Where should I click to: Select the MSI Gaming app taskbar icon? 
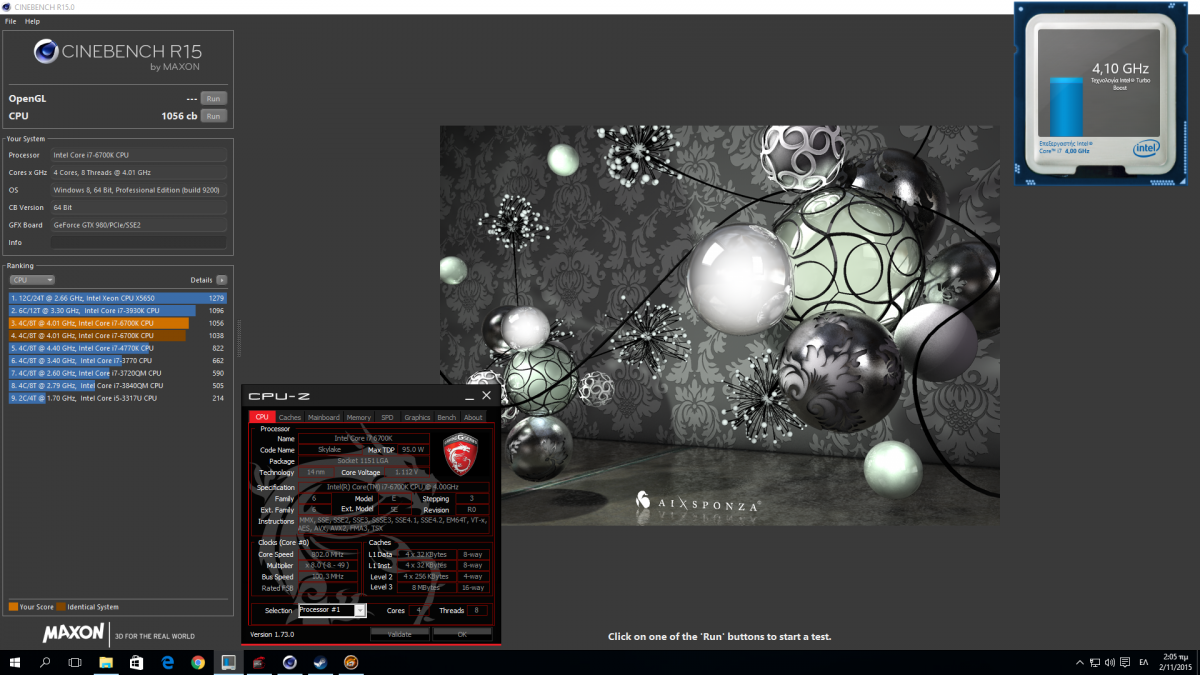coord(258,662)
